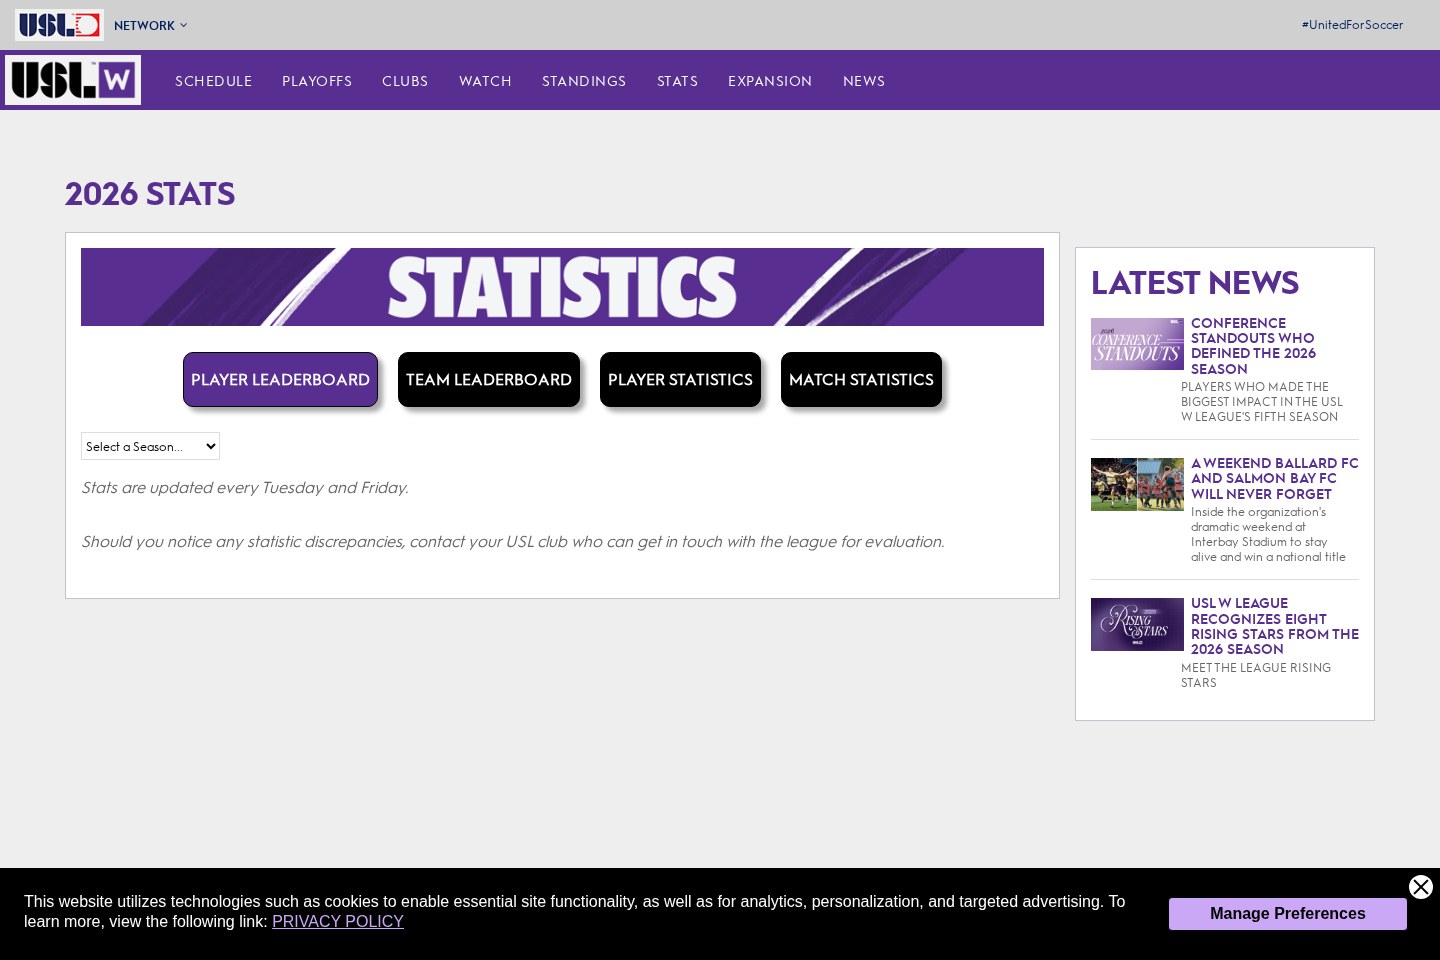Click the #UnitedForSoccer link
The image size is (1440, 960).
(1352, 25)
